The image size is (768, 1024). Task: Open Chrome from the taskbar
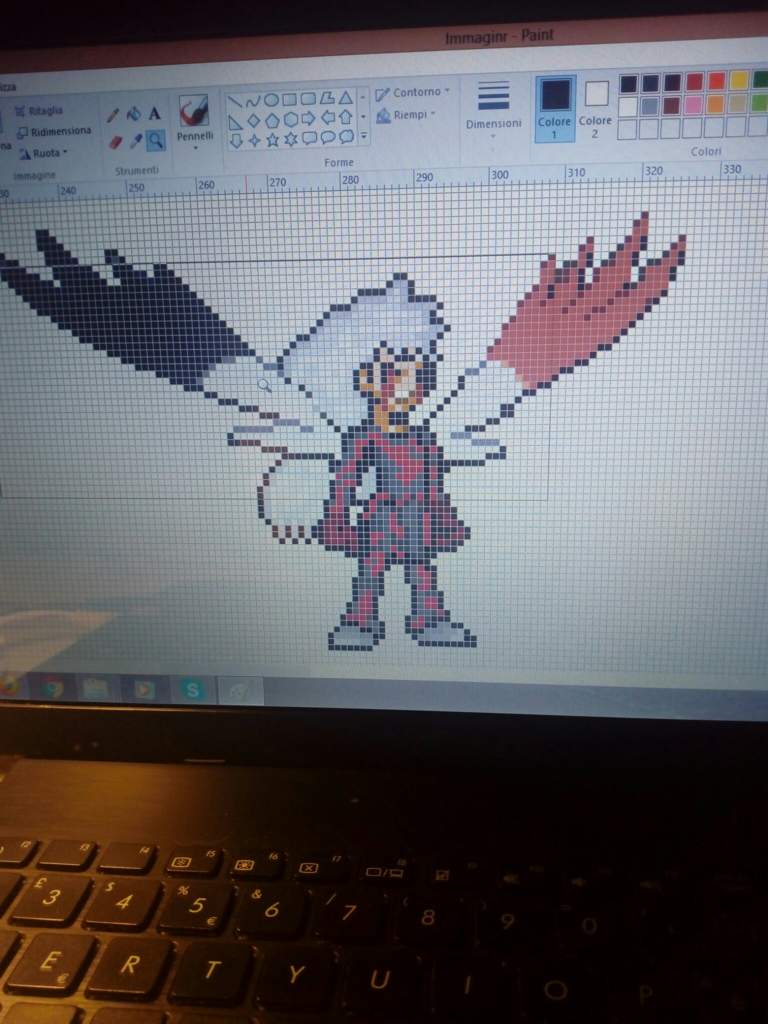click(51, 688)
